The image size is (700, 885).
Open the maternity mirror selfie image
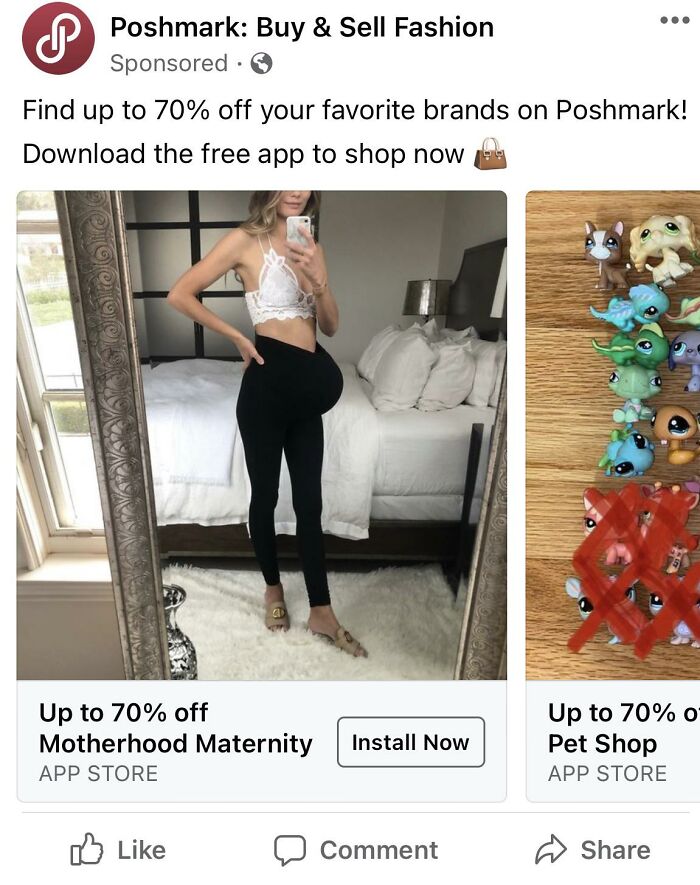[x=262, y=435]
